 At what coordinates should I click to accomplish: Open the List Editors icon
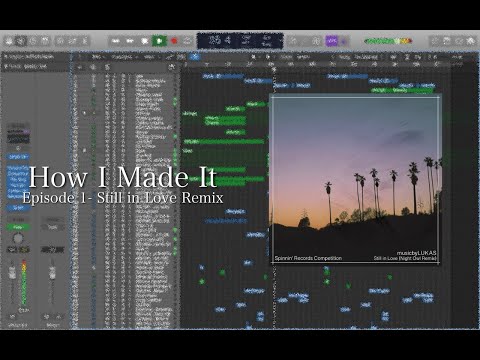(x=435, y=41)
